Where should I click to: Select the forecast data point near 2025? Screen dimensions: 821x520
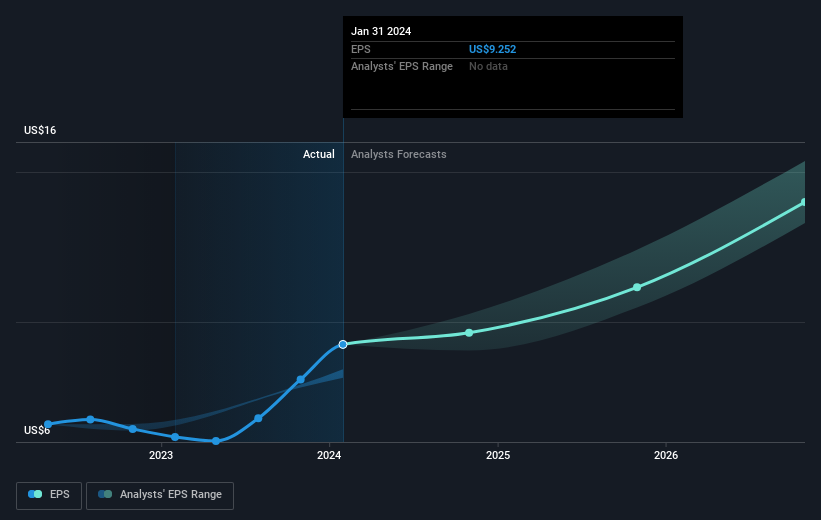[469, 333]
